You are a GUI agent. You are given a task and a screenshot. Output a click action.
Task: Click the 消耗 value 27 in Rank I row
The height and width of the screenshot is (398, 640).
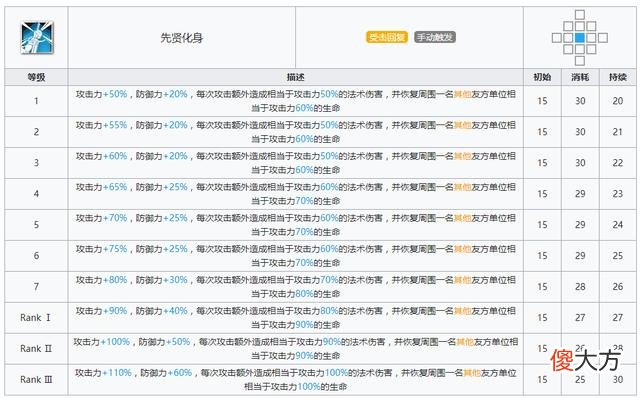pyautogui.click(x=580, y=318)
